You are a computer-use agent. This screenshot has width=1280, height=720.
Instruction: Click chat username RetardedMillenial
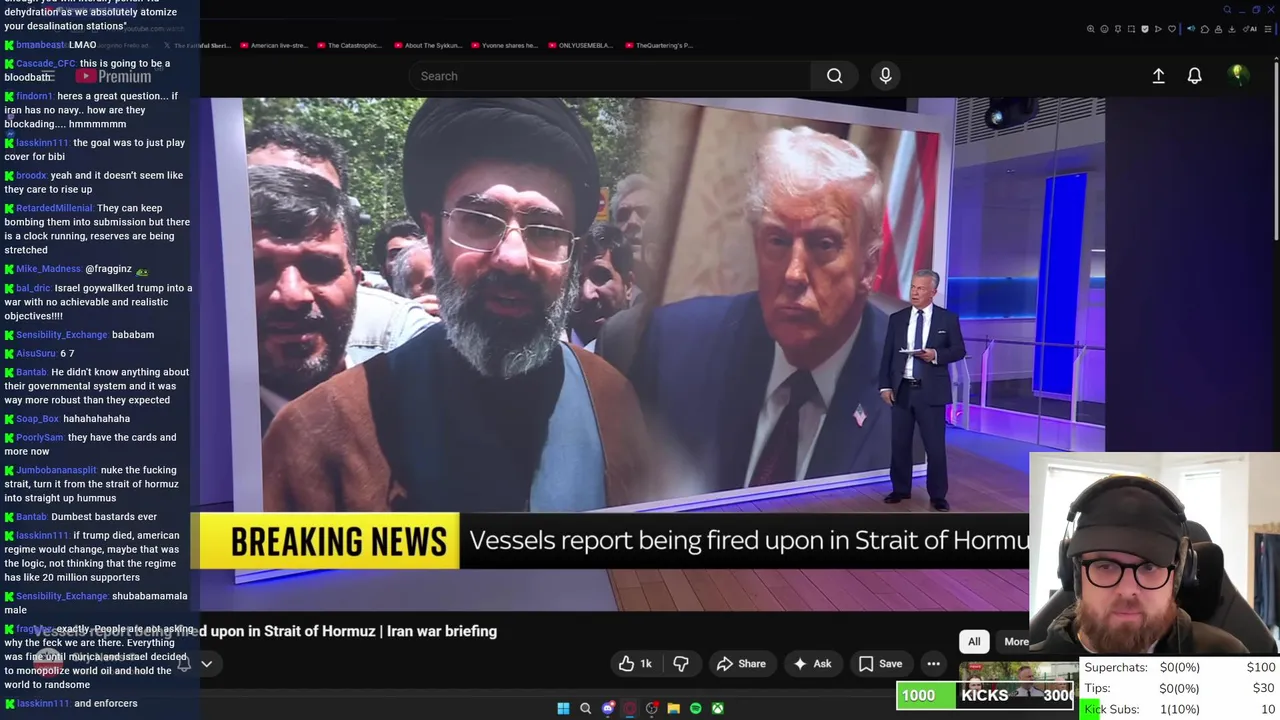coord(56,208)
